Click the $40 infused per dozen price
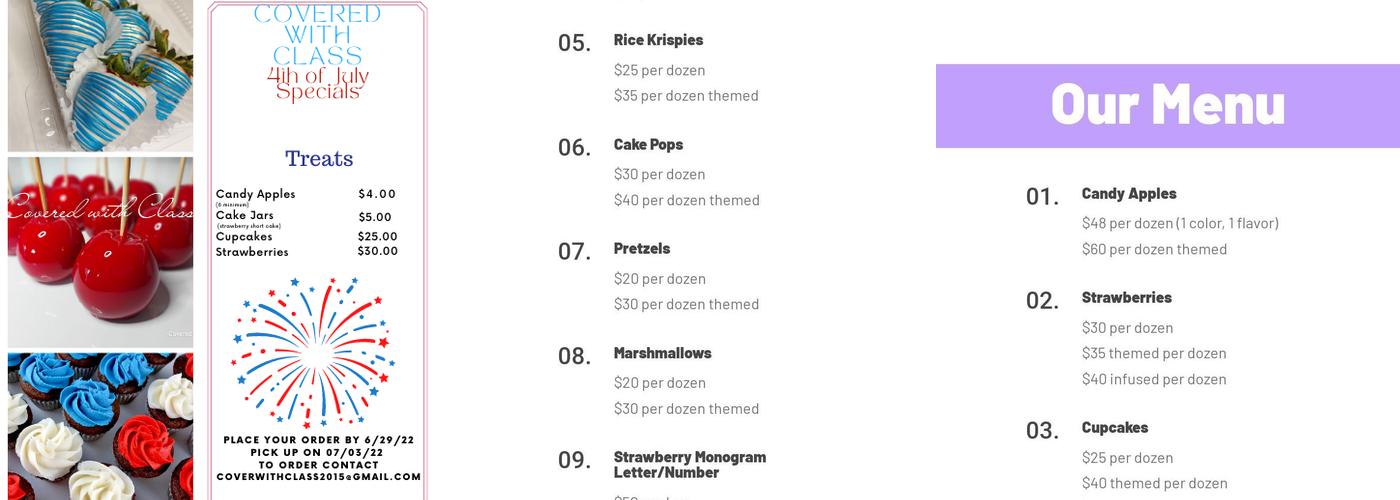The height and width of the screenshot is (500, 1400). coord(1153,379)
